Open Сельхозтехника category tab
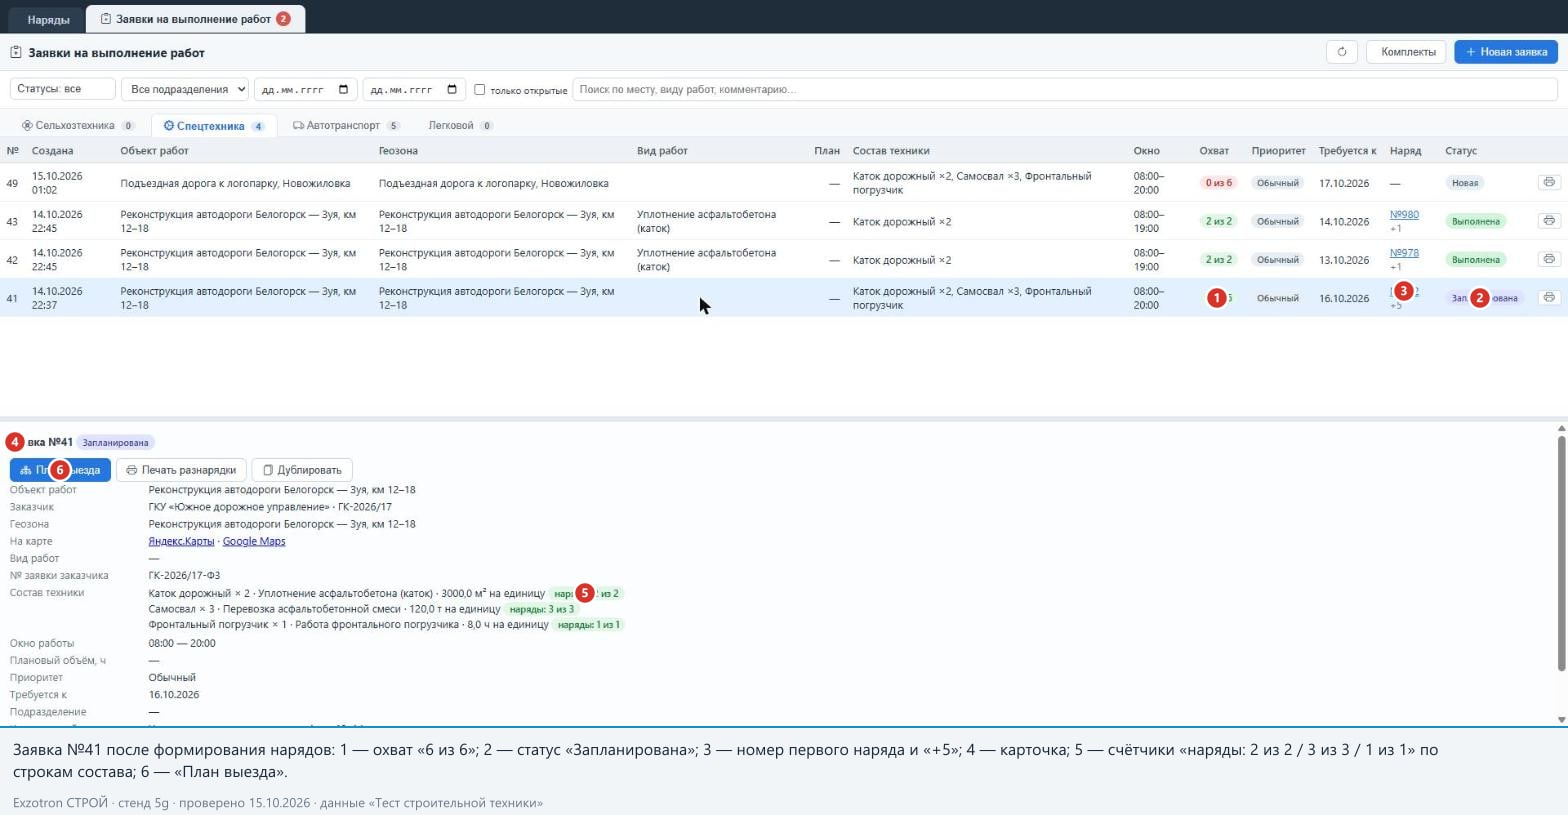The image size is (1568, 815). 78,126
